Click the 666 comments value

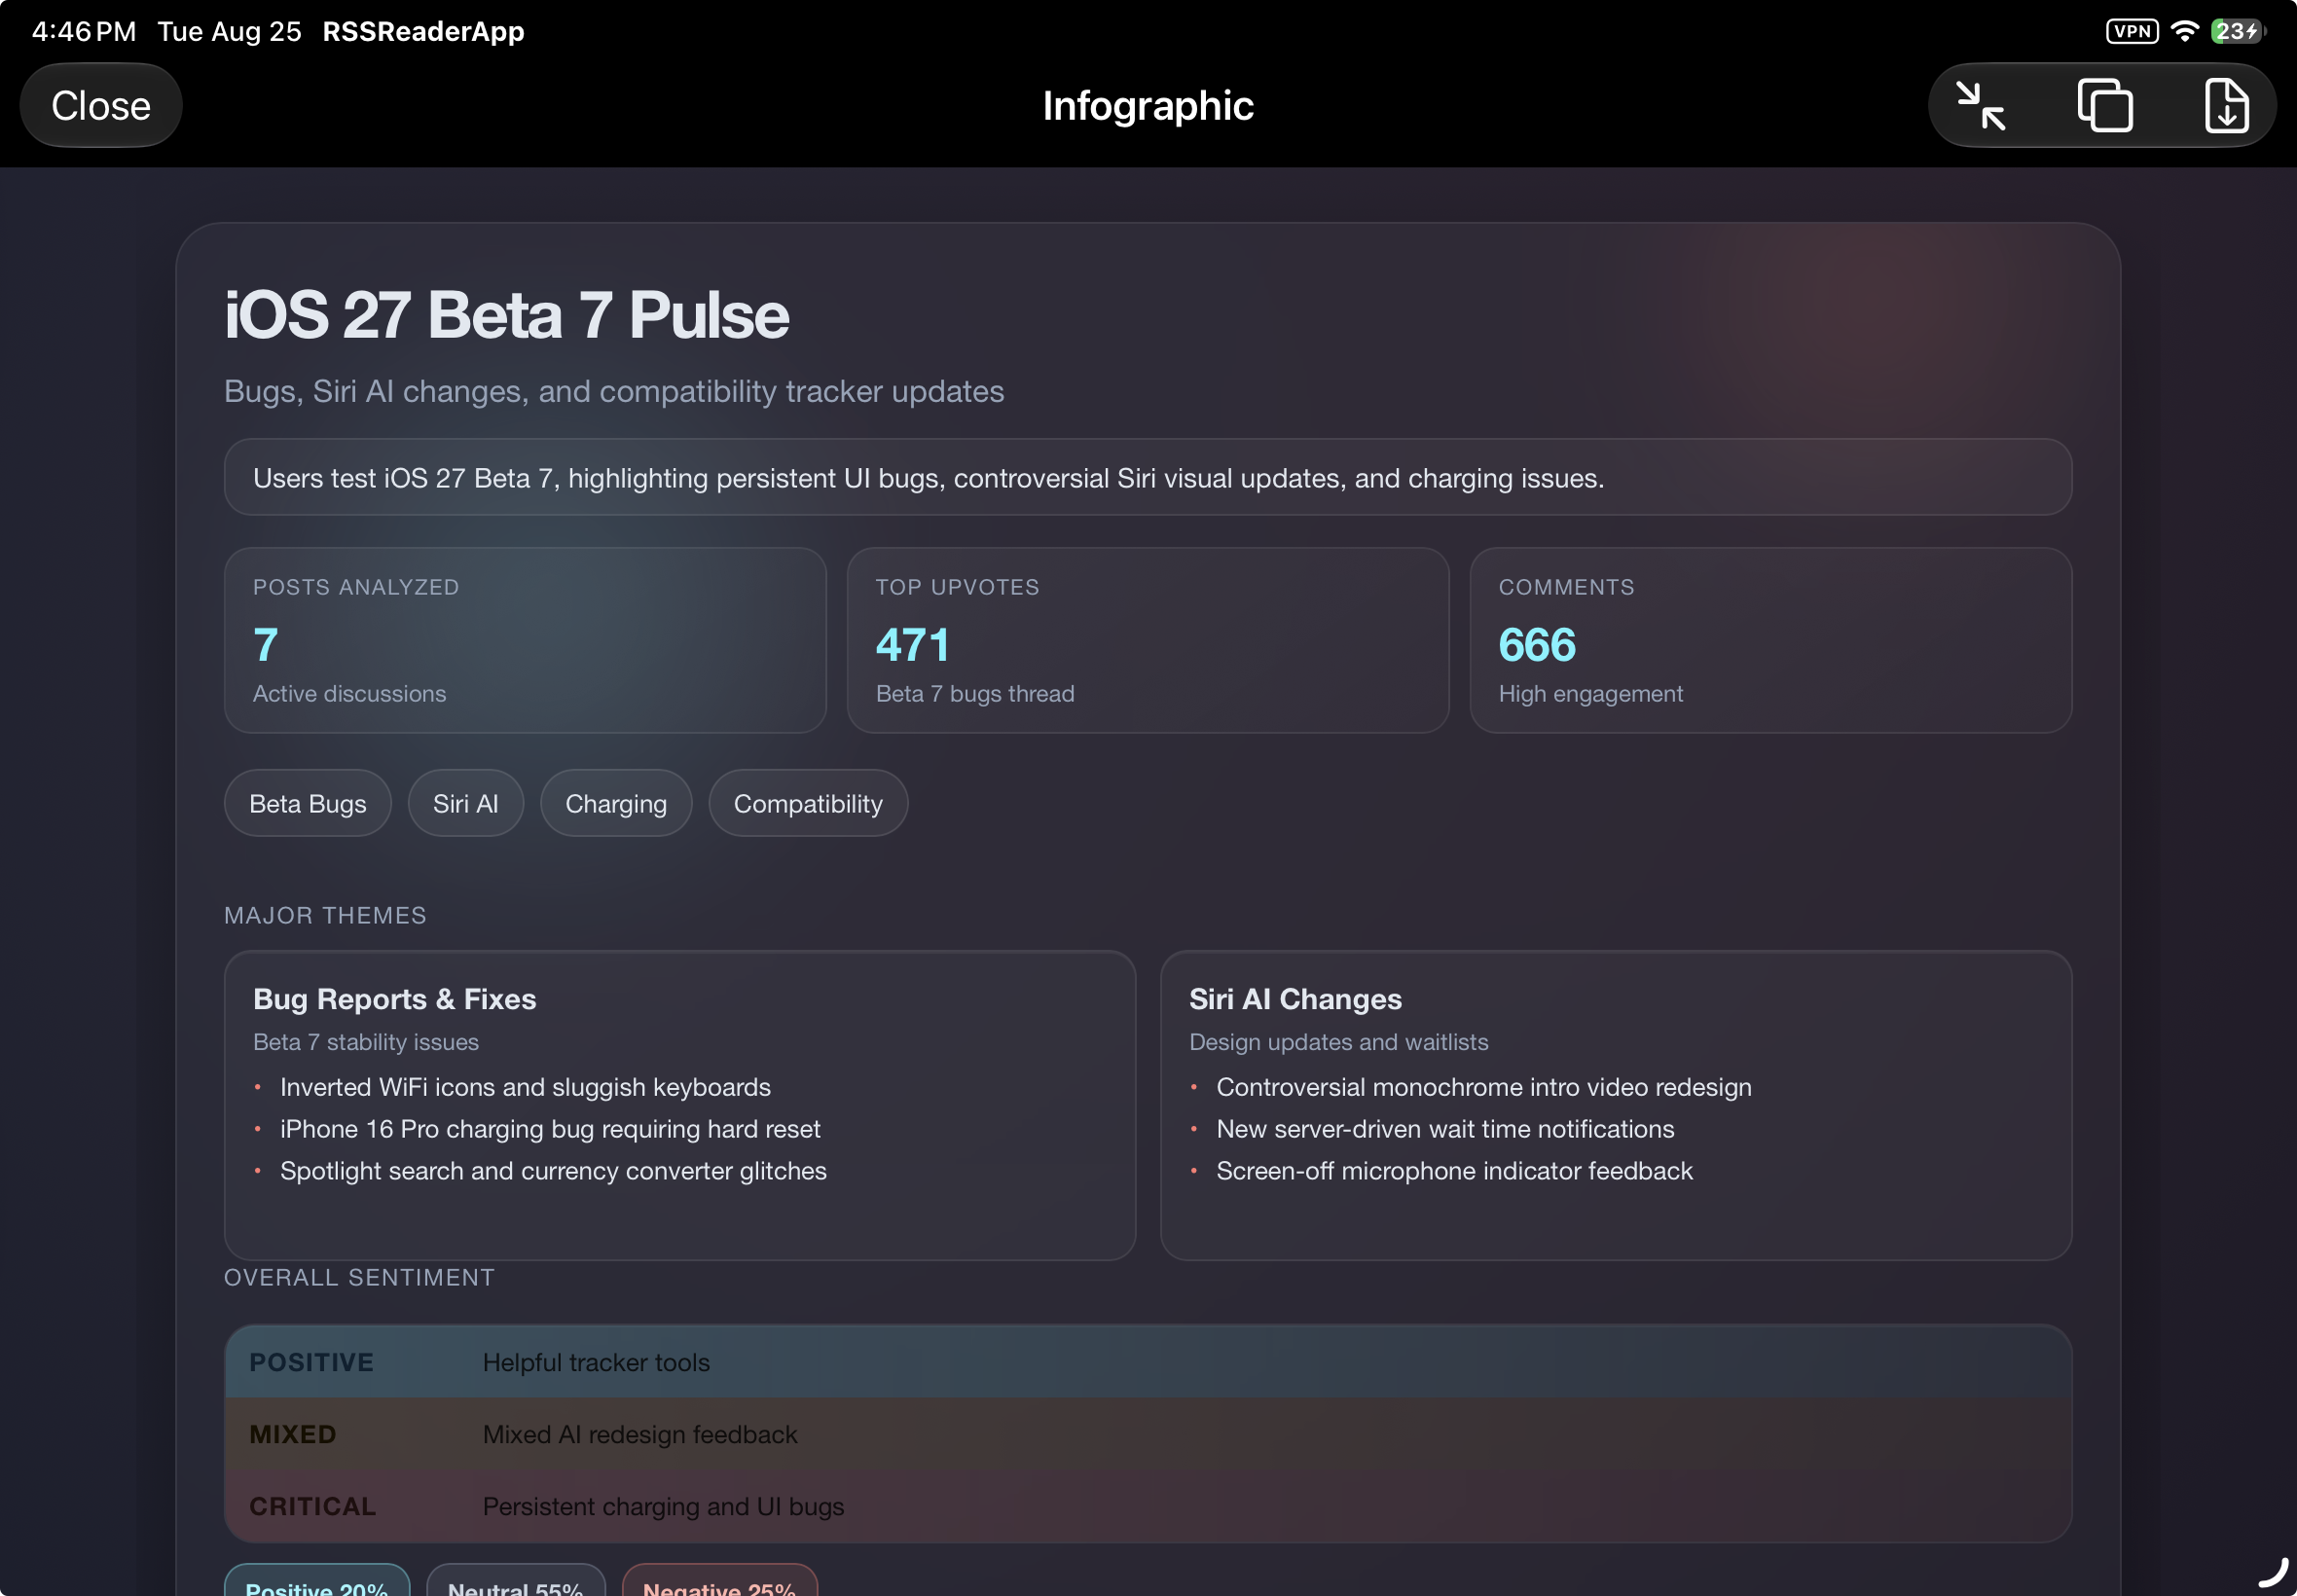1537,645
